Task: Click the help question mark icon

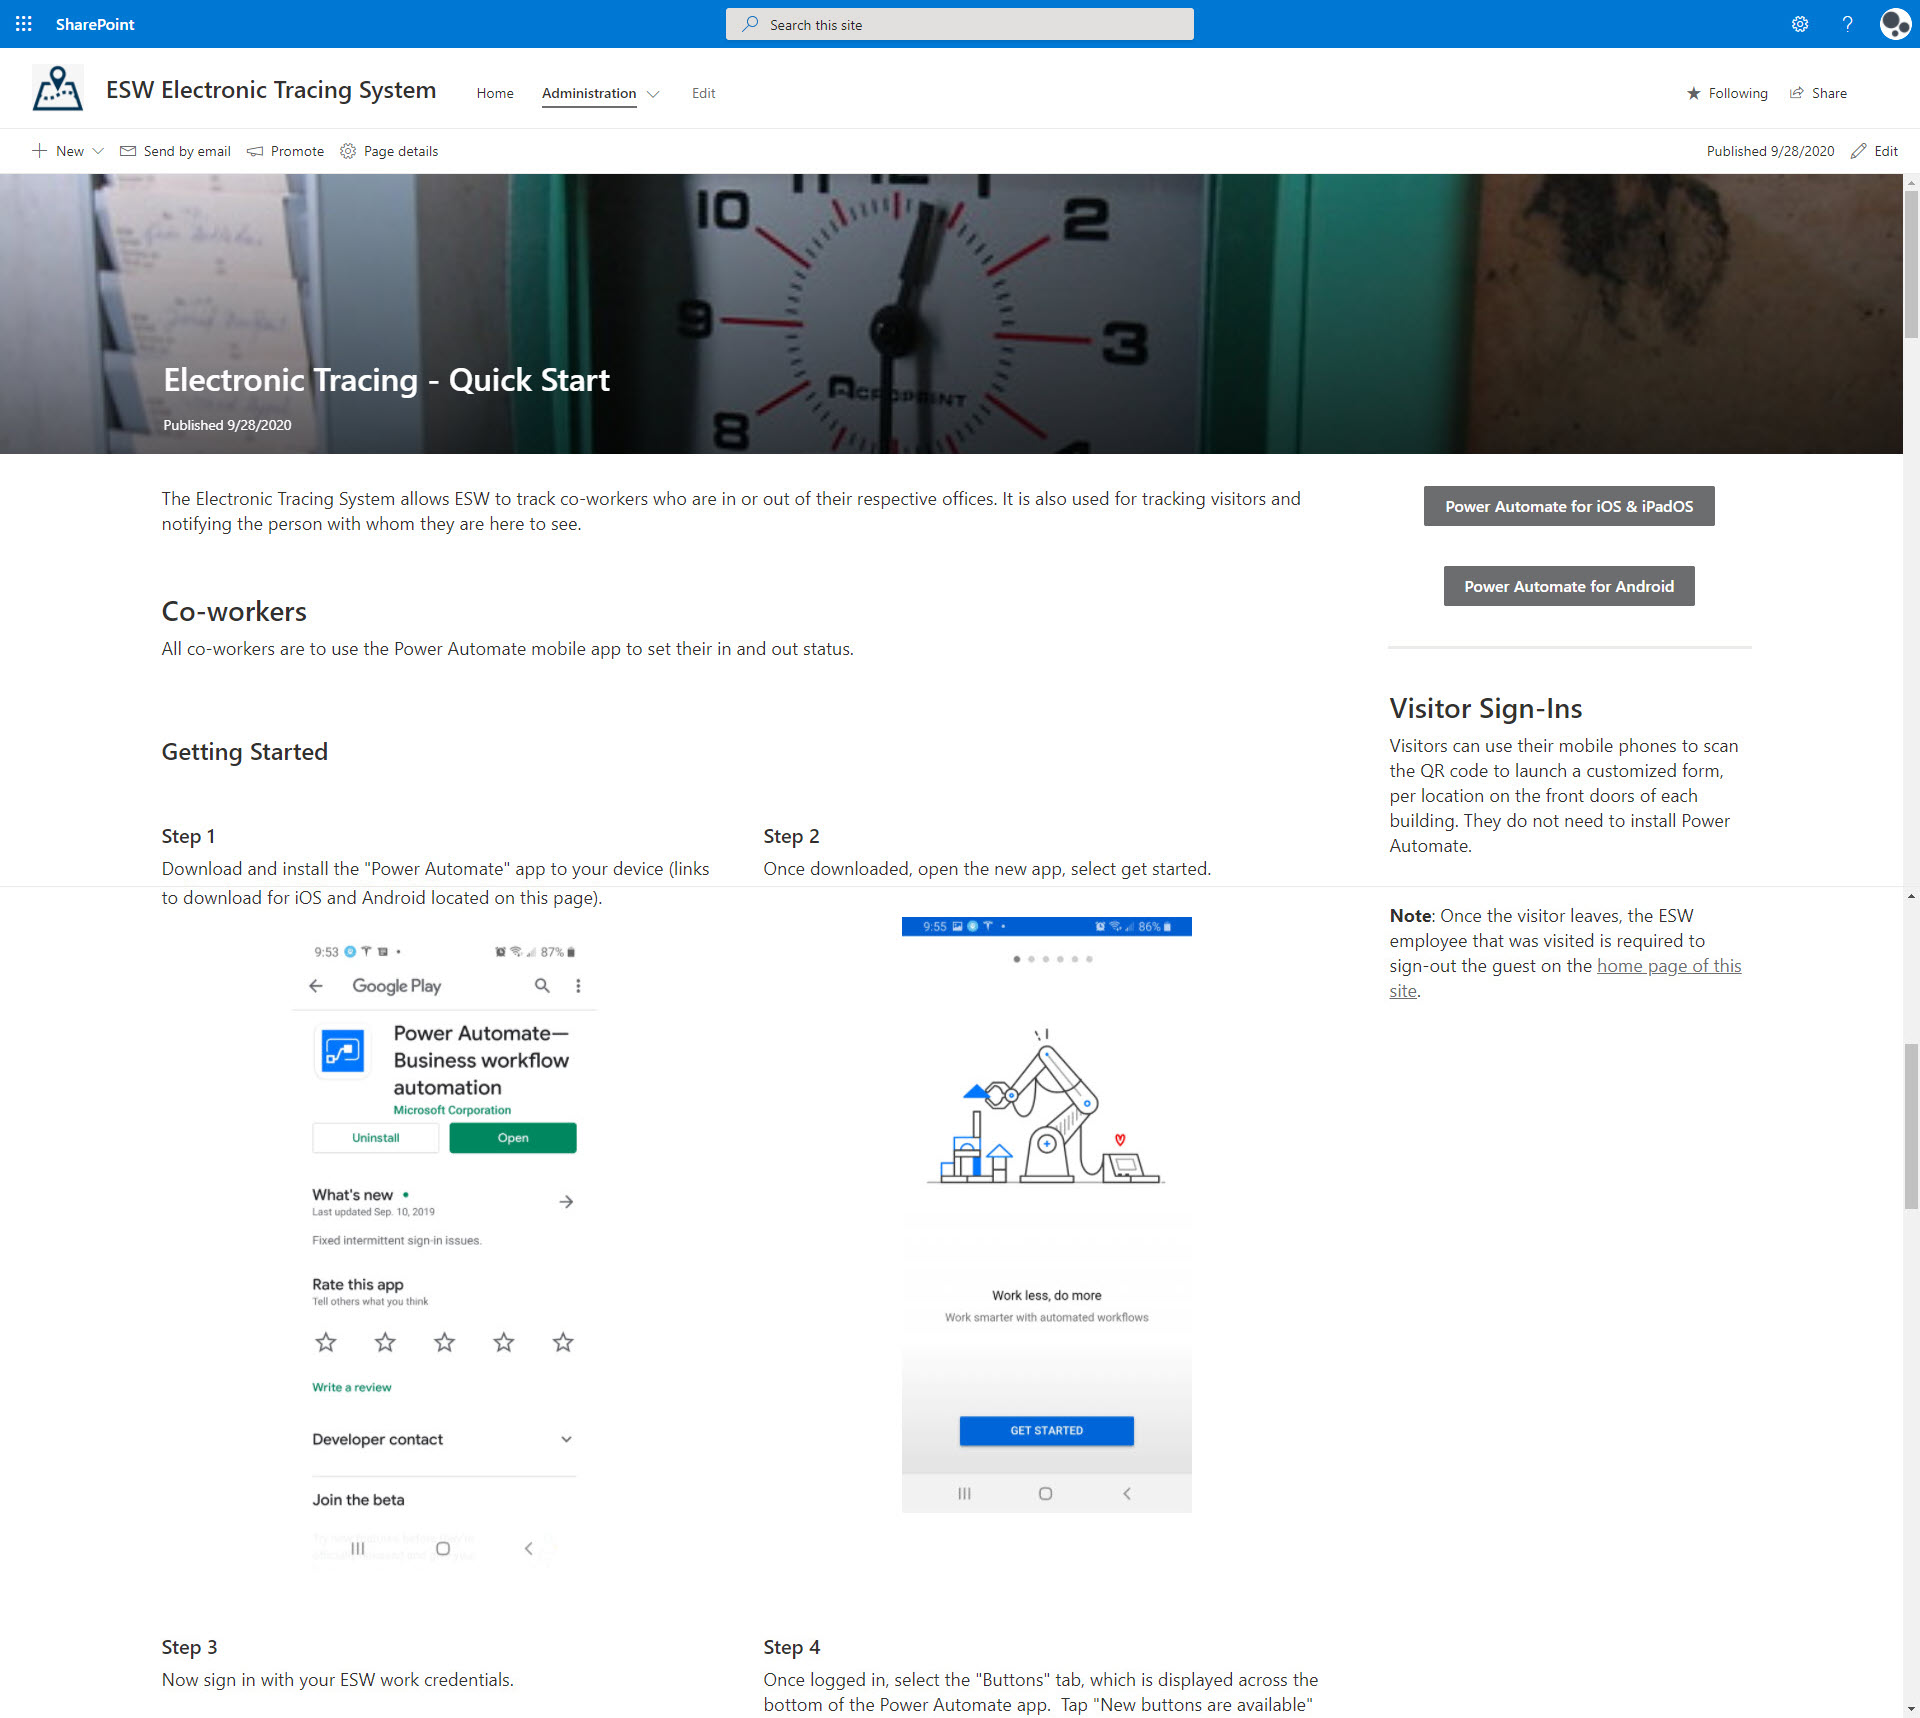Action: point(1847,24)
